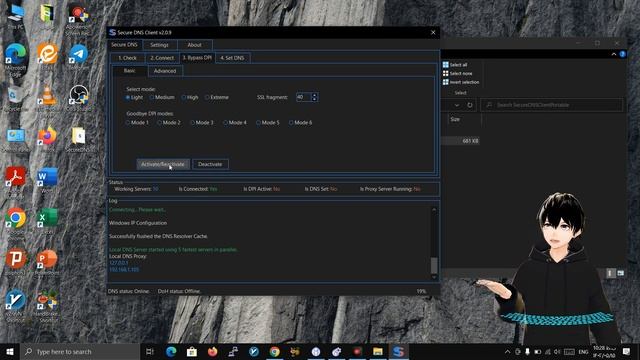Increase the SSL fragment stepper value
The image size is (640, 360).
(x=314, y=95)
